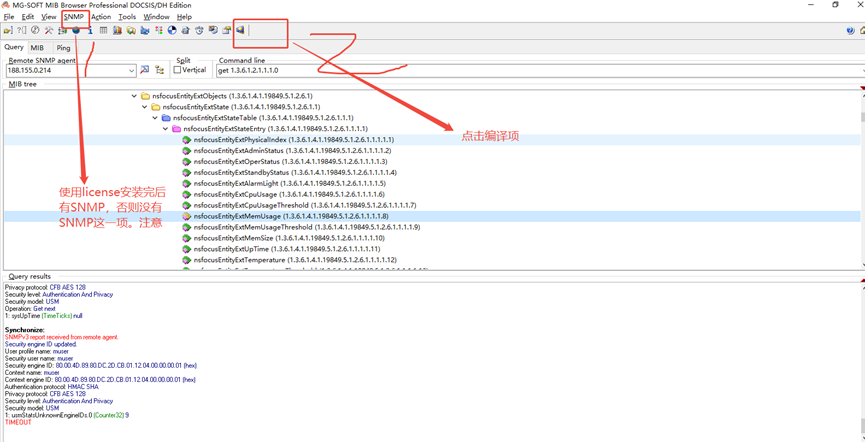Click the globe icon in the toolbar
Viewport: 865px width, 442px height.
click(x=76, y=30)
